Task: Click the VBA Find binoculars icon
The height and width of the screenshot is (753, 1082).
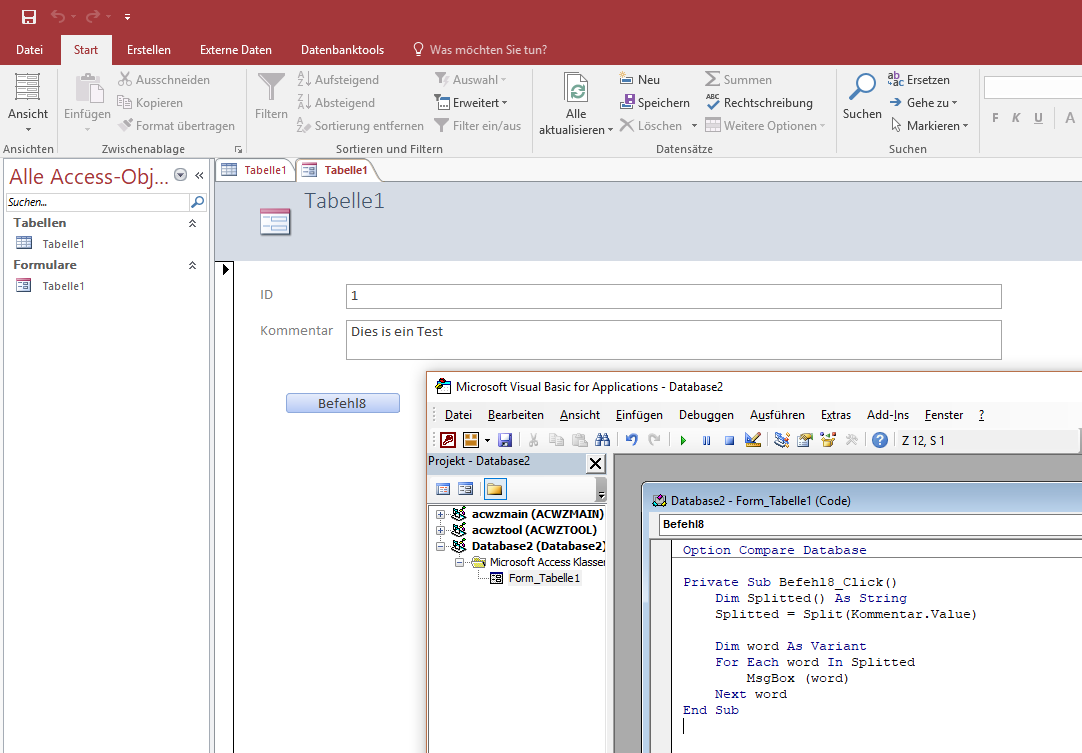Action: point(602,440)
